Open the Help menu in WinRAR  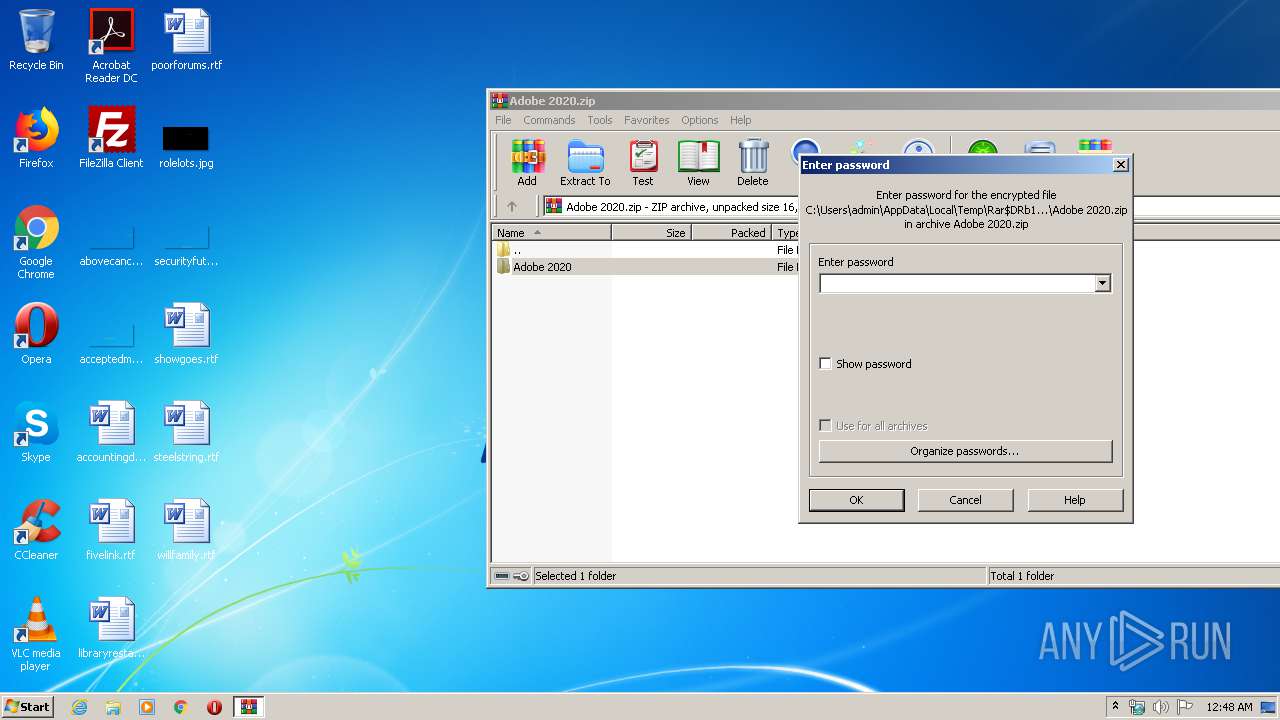point(741,120)
